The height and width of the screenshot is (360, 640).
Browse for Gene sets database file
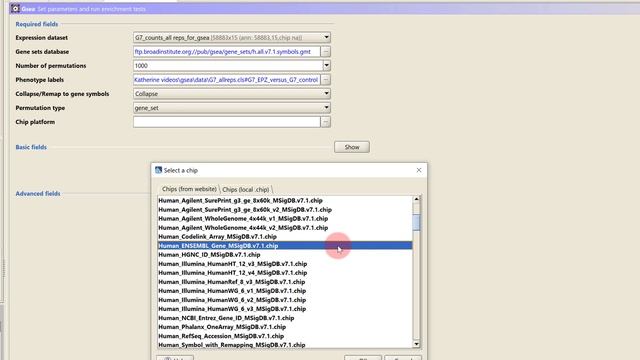325,51
